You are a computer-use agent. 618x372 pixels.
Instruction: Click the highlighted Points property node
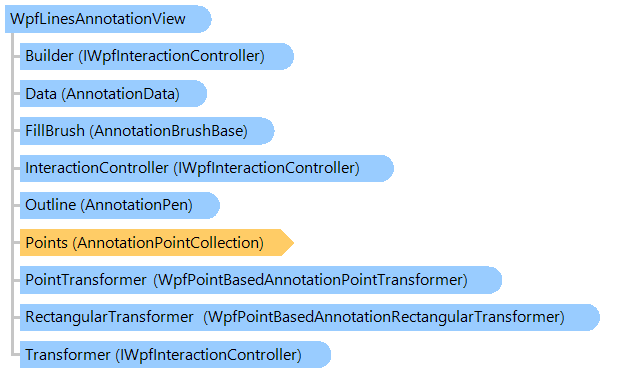pyautogui.click(x=156, y=243)
